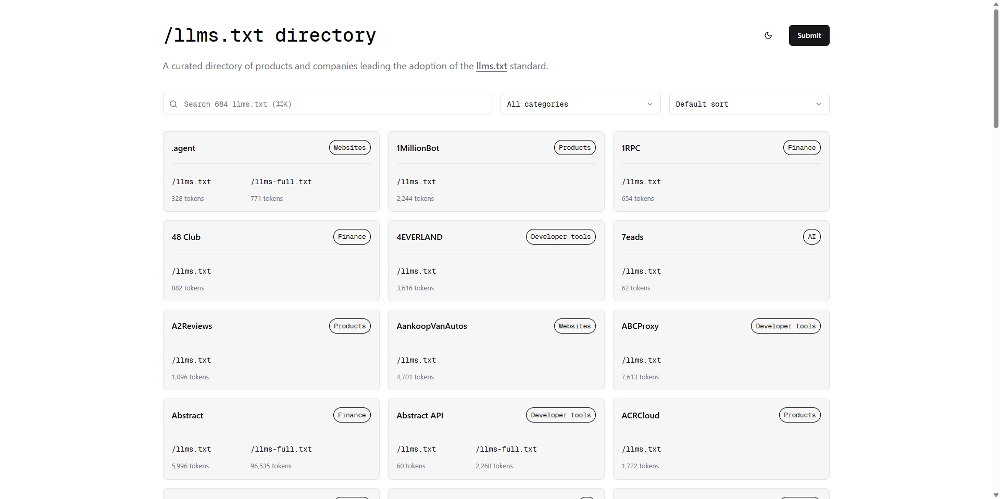
Task: Open 4EVERLAND /llms.txt link
Action: point(416,271)
